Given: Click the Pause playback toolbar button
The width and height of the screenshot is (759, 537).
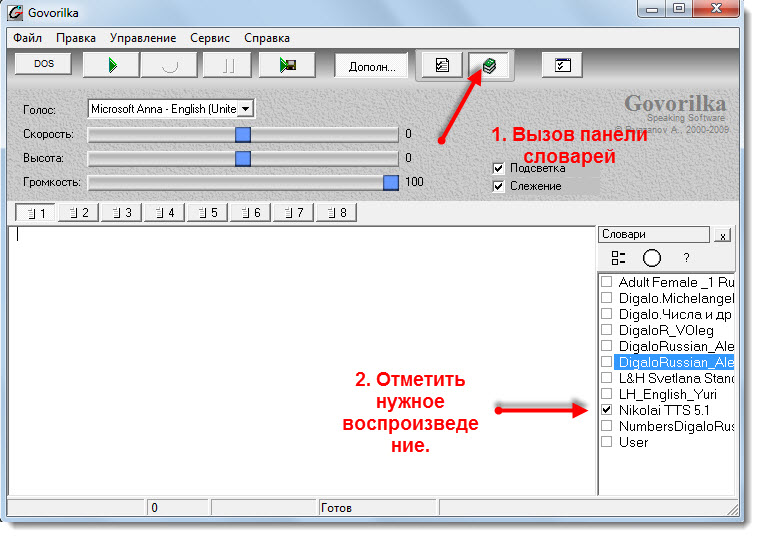Looking at the screenshot, I should 227,65.
